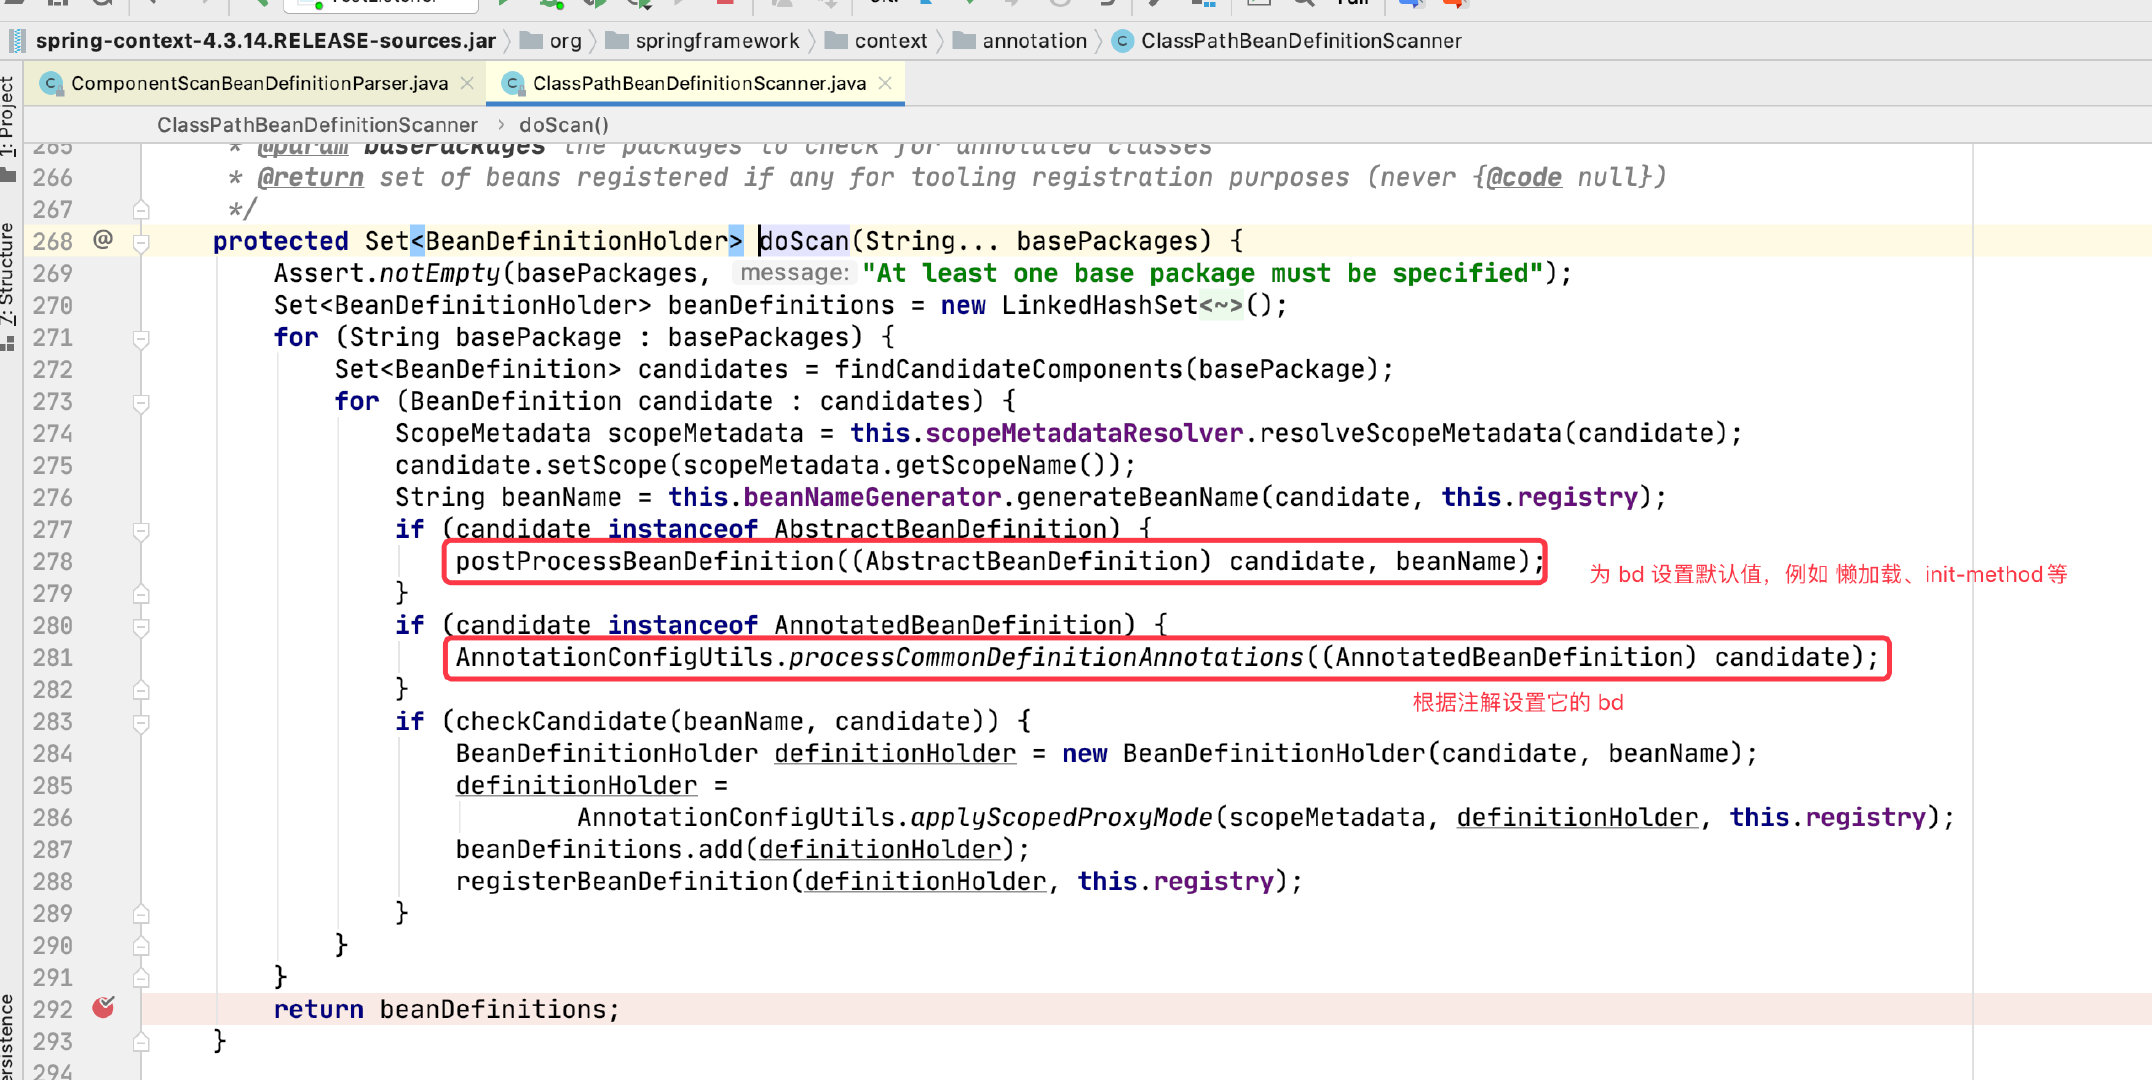
Task: Click postProcessBeanDefinition call on line 278
Action: pos(645,561)
